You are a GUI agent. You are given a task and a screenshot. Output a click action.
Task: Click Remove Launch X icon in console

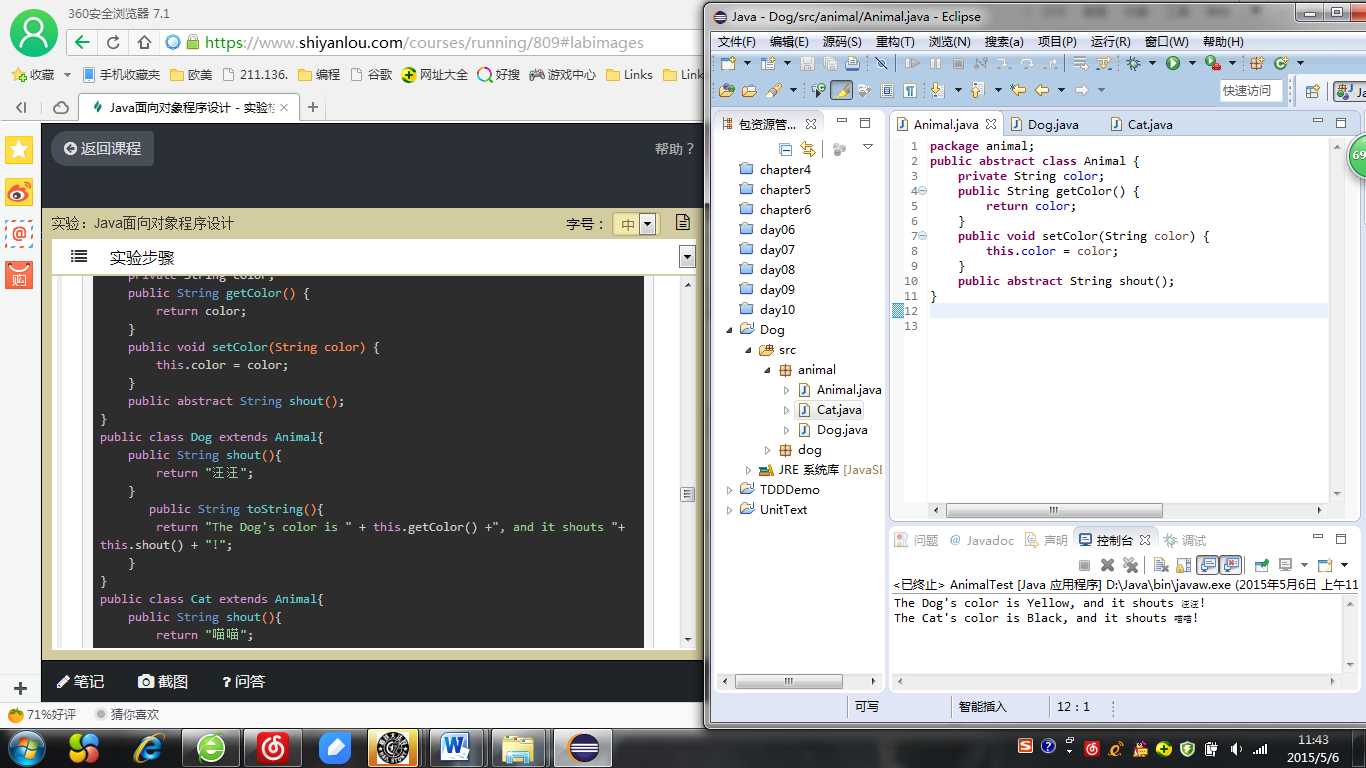tap(1107, 565)
